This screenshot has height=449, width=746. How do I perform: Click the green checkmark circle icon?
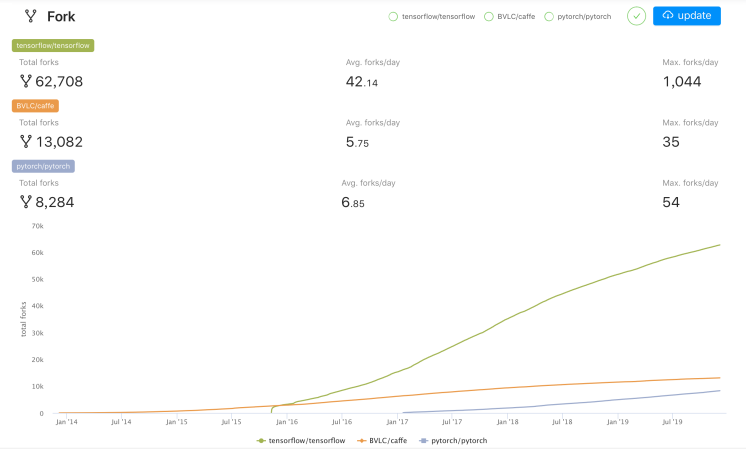click(x=636, y=16)
